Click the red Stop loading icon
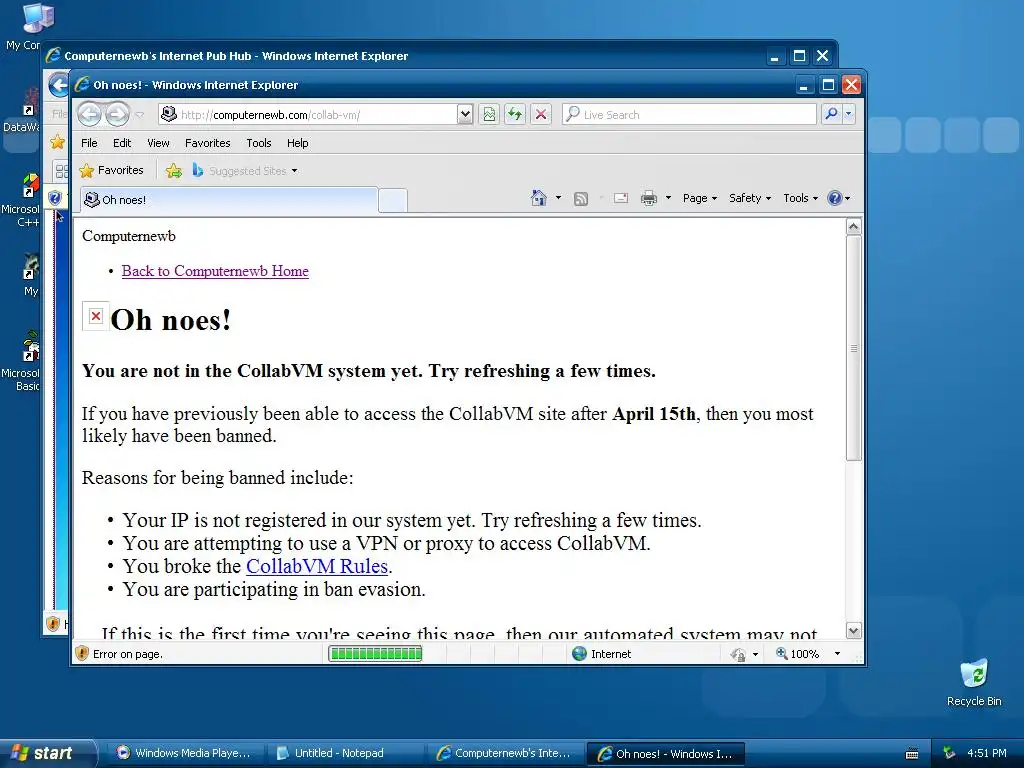 pos(541,115)
